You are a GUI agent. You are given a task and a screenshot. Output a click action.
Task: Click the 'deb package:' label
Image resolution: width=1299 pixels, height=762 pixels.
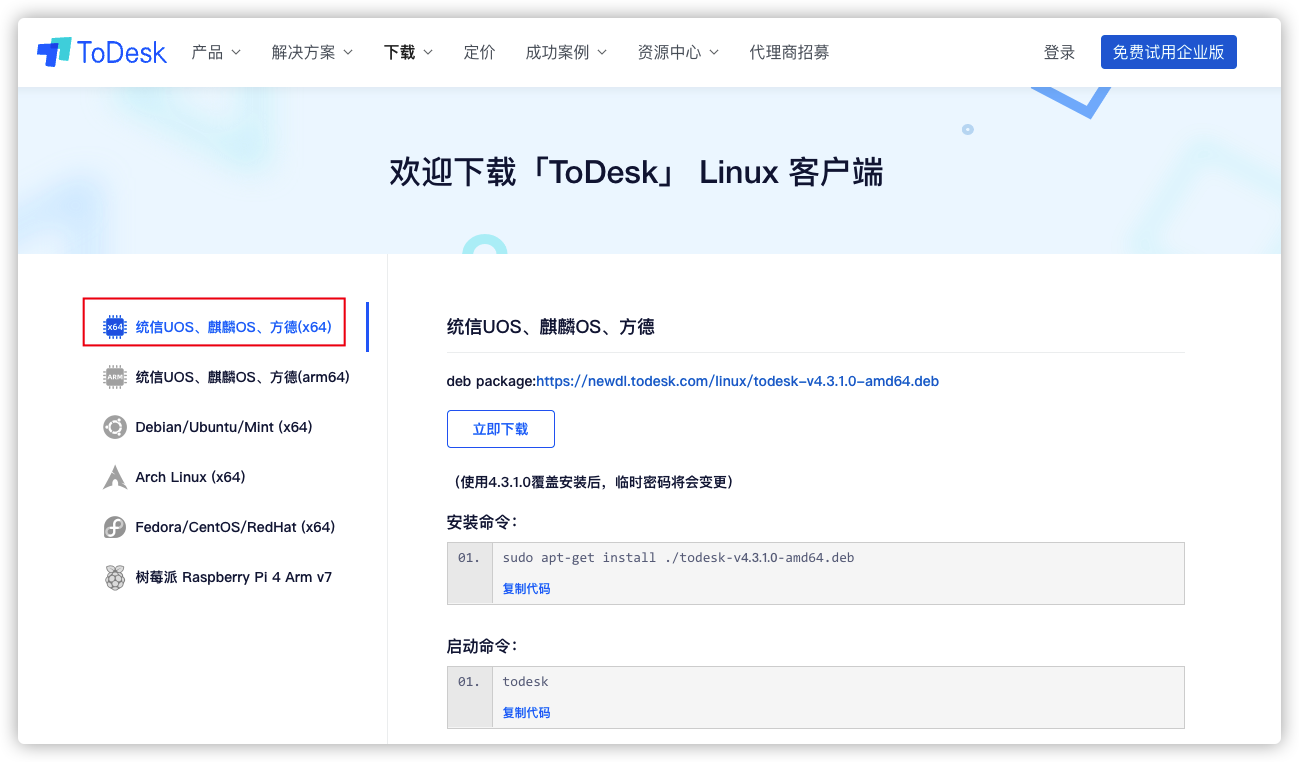coord(491,381)
